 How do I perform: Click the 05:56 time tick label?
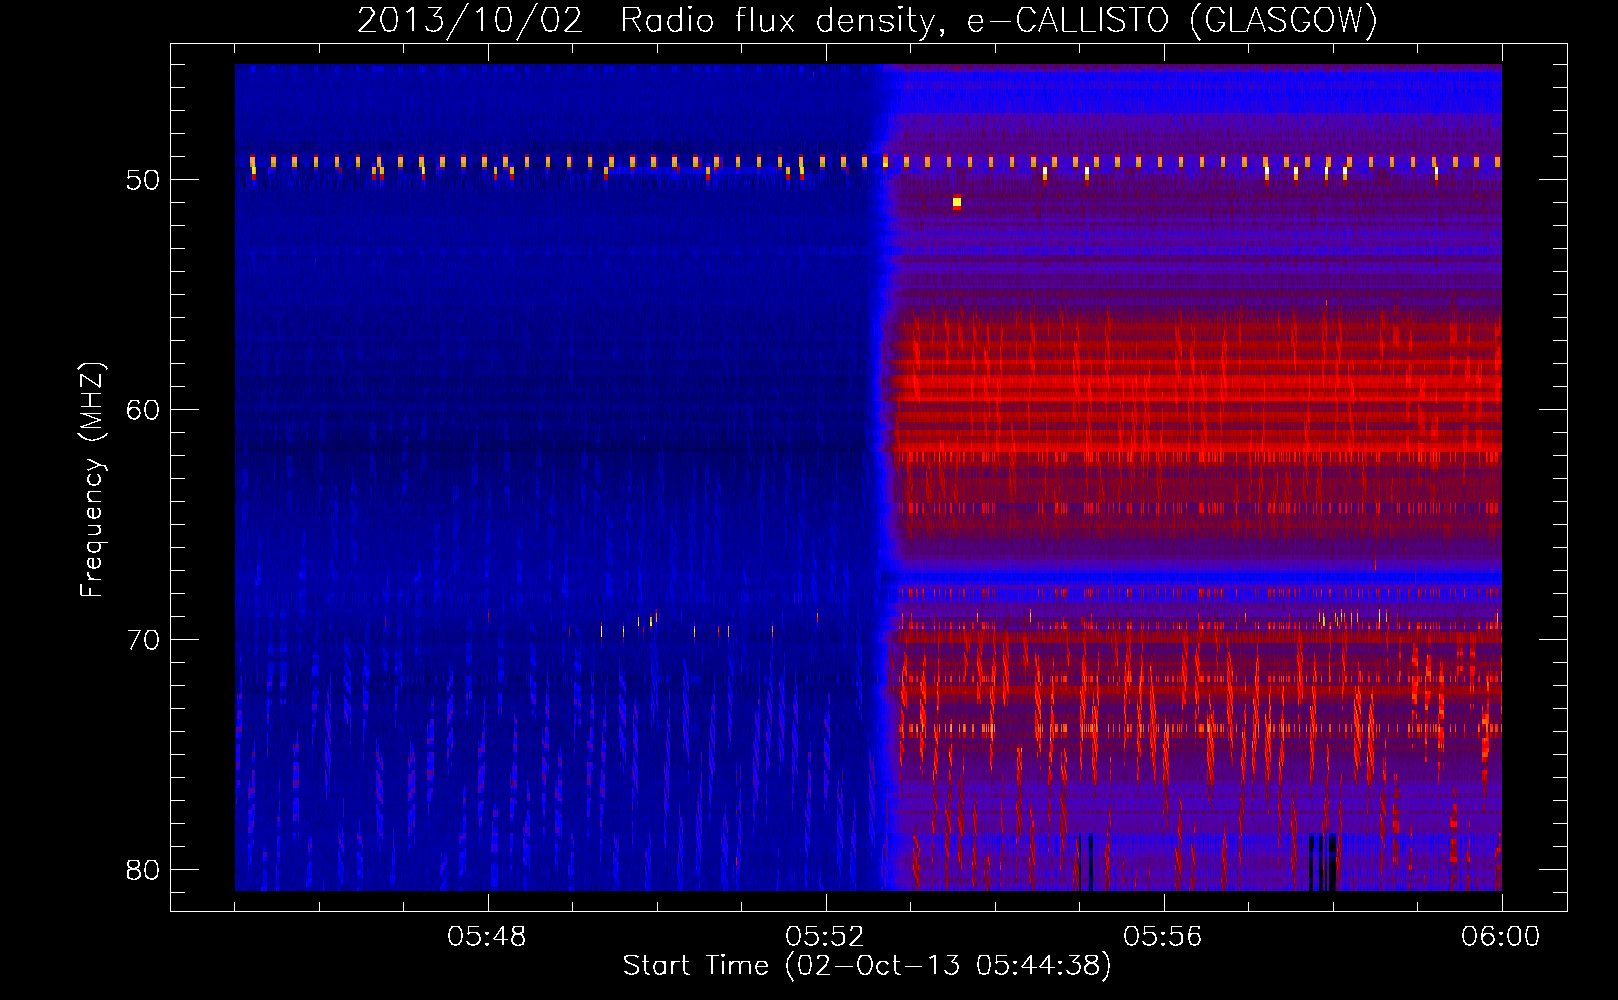pyautogui.click(x=1163, y=937)
